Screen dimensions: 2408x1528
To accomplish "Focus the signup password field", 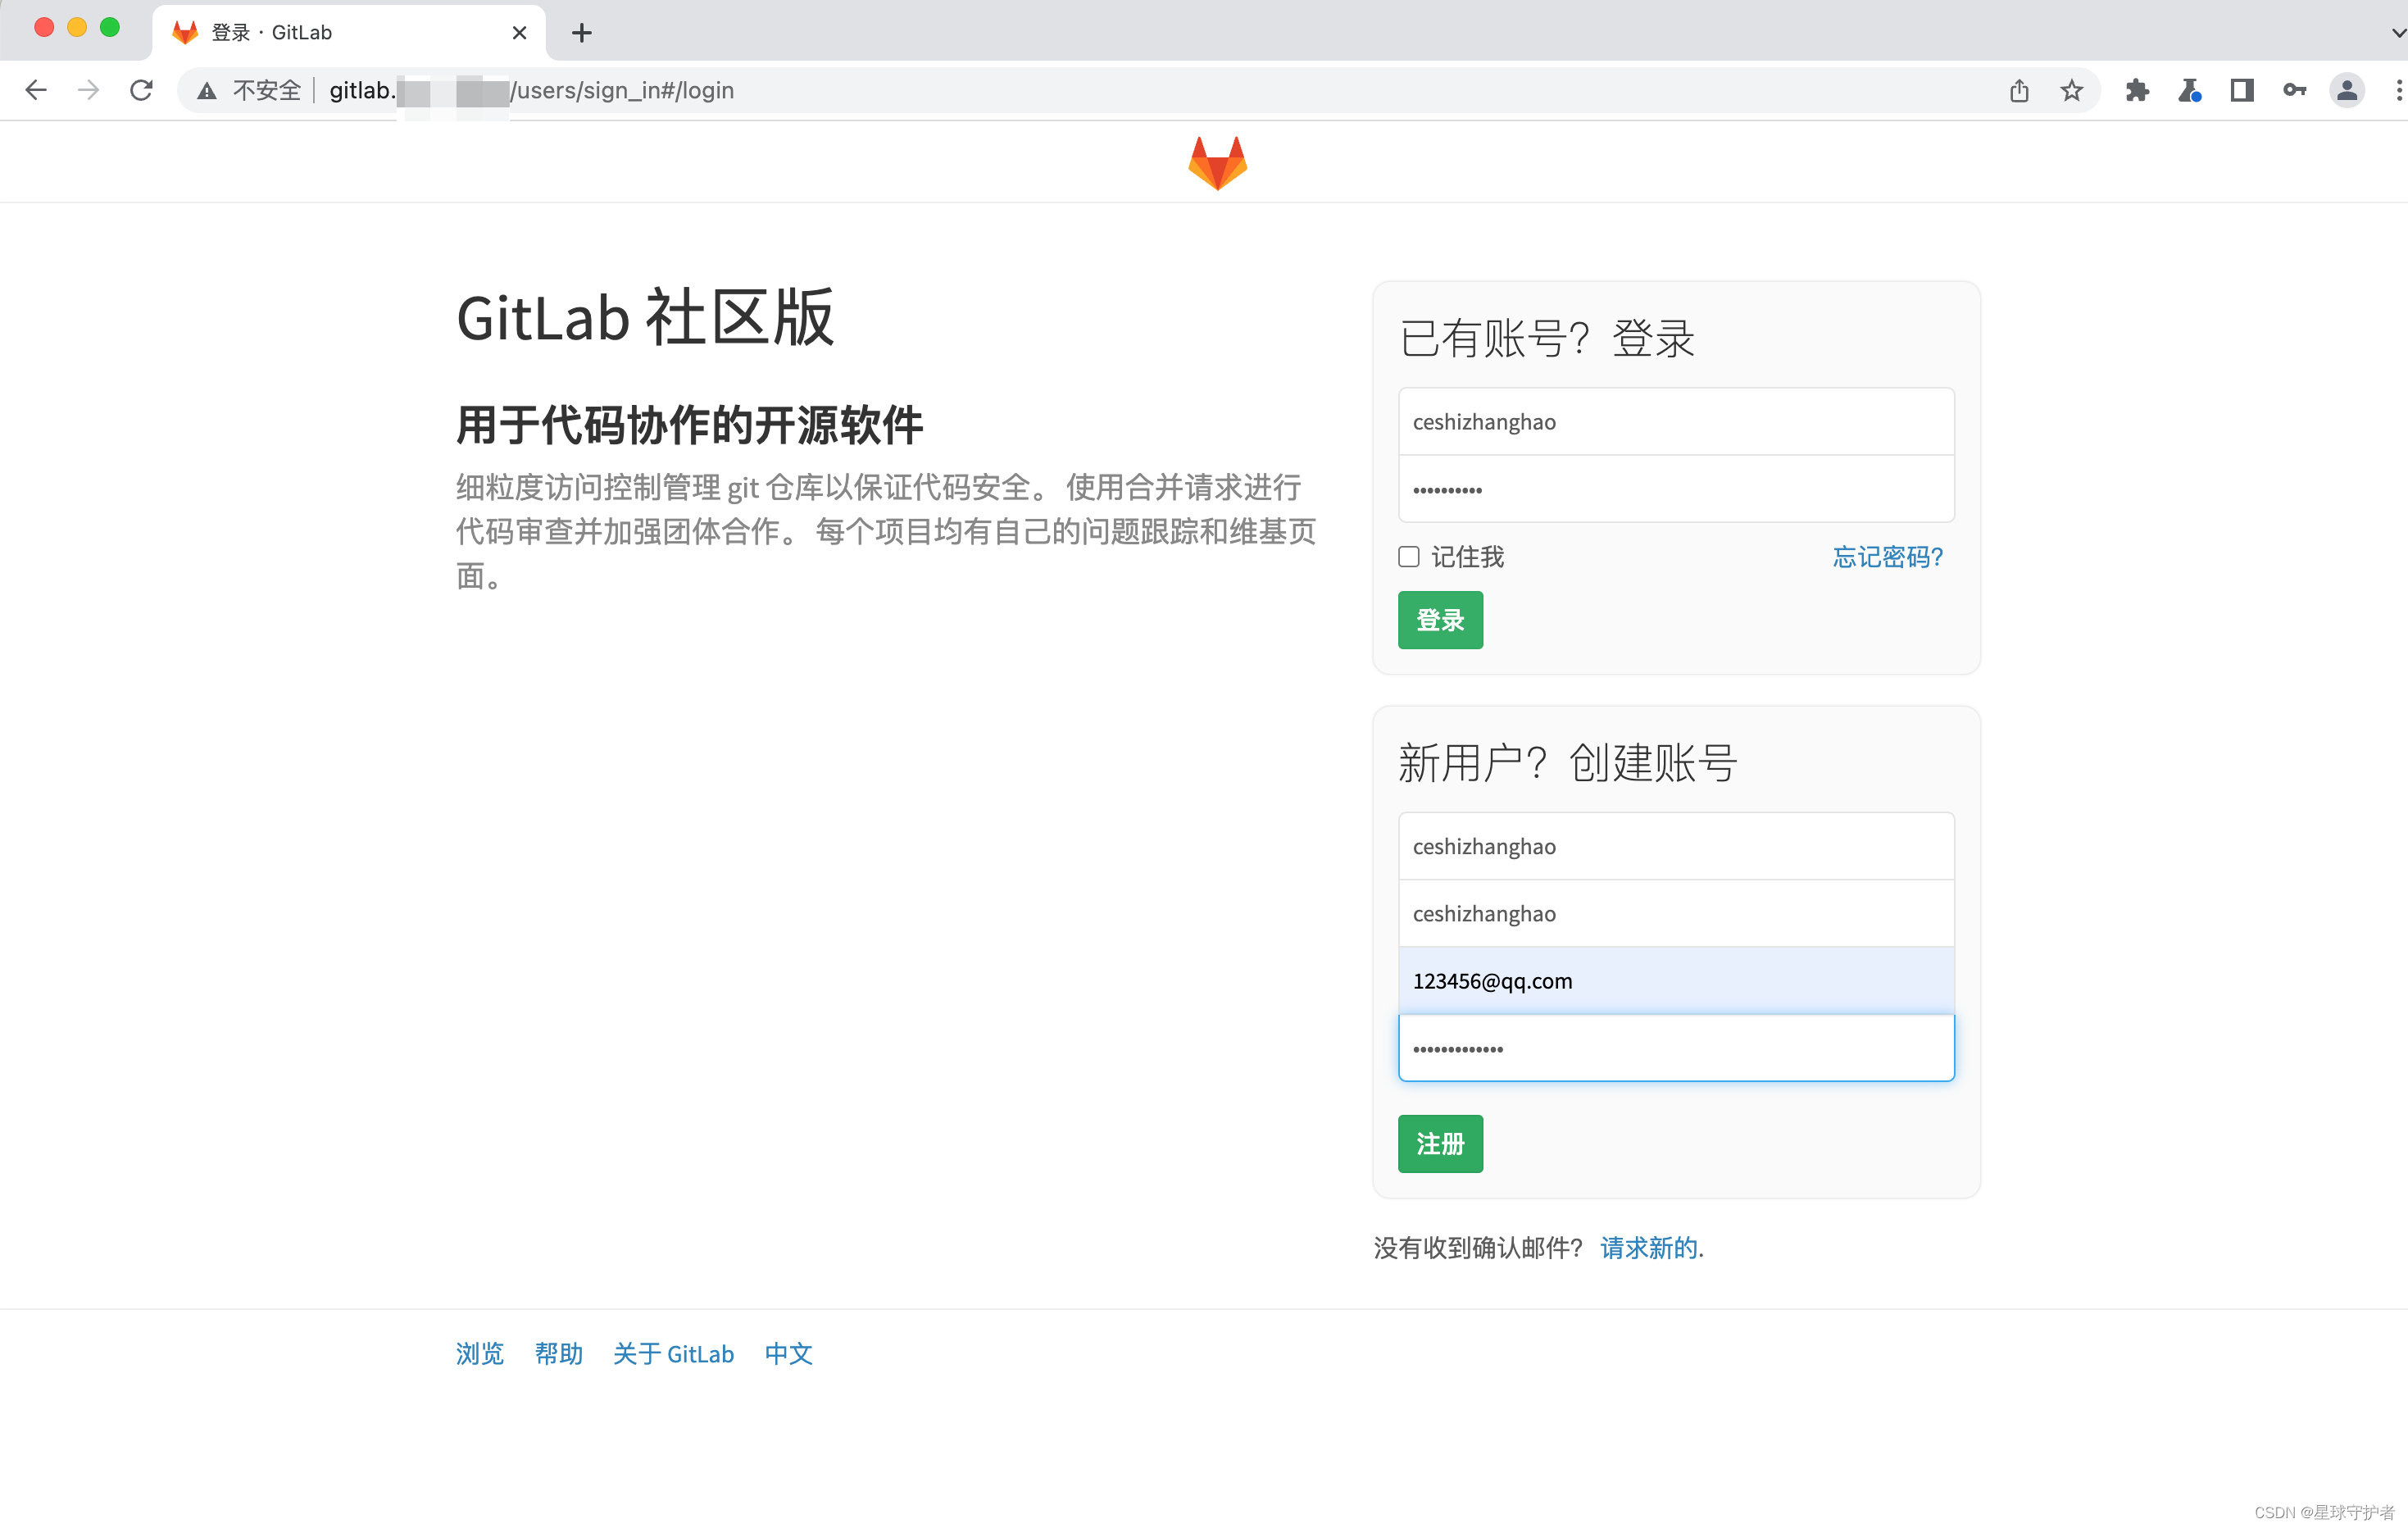I will click(x=1676, y=1048).
